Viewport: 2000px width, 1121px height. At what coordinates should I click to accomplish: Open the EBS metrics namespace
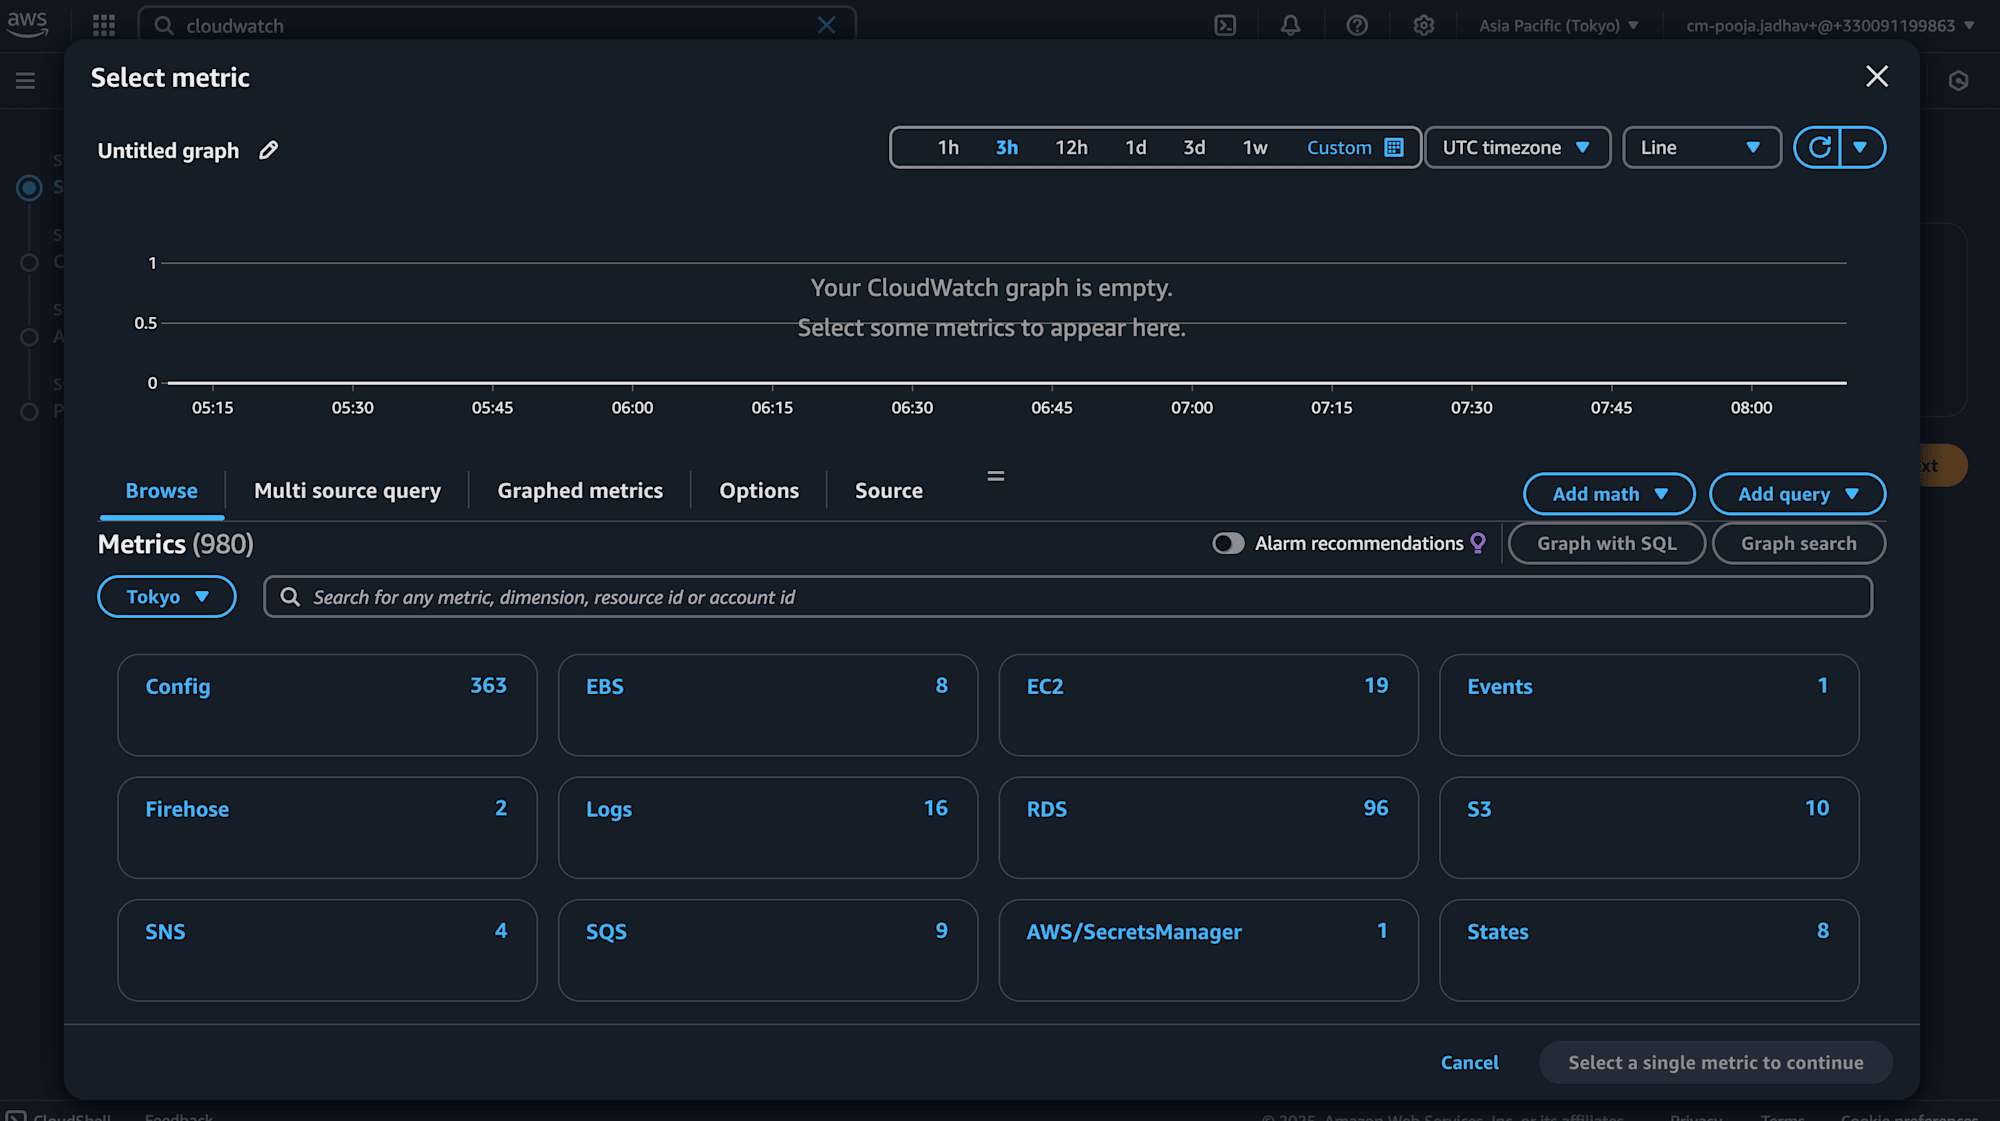768,705
